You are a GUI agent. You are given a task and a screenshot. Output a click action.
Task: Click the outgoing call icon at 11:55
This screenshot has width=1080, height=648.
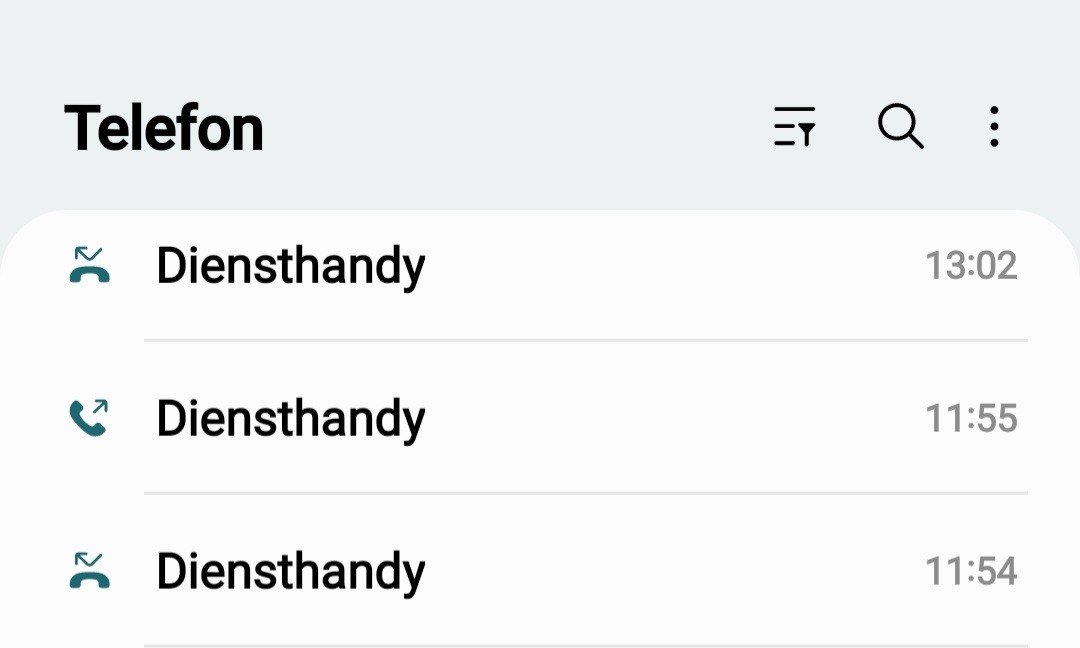coord(90,418)
